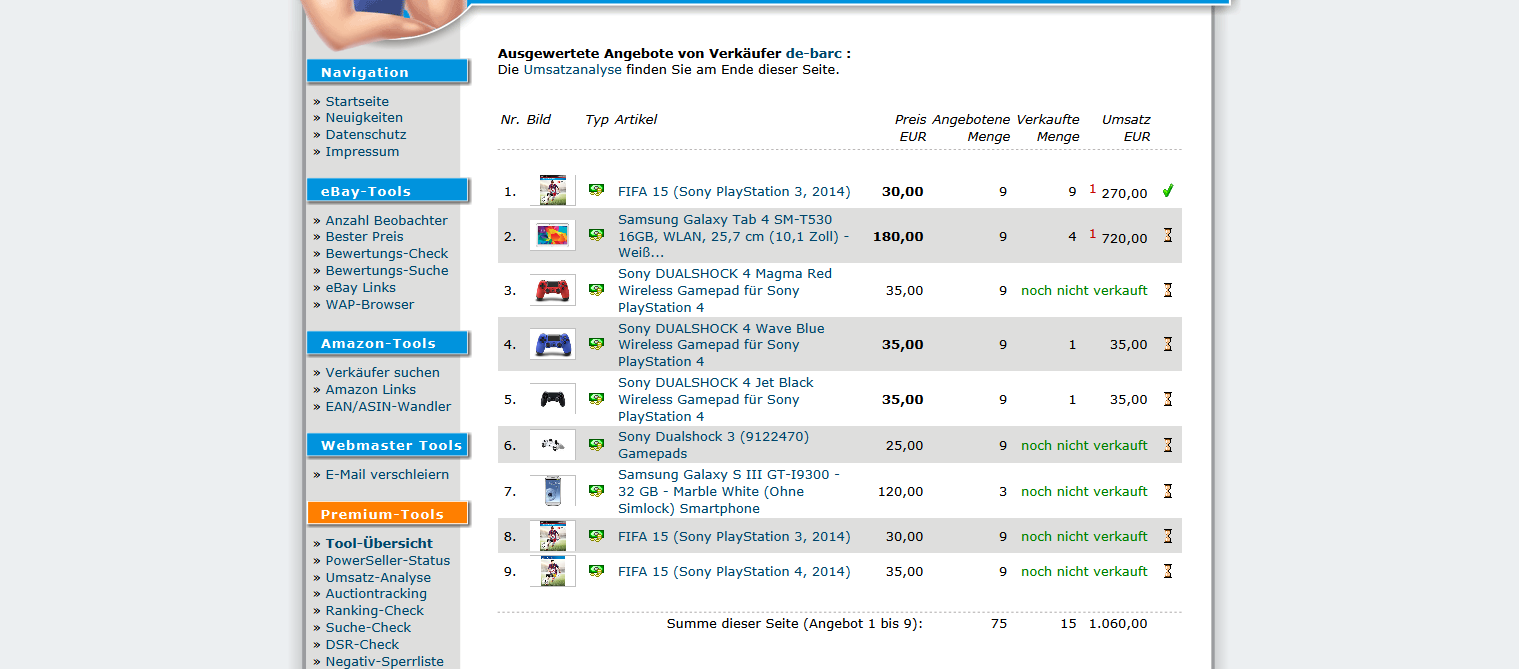
Task: Select Tool-Übersicht under Premium-Tools
Action: (379, 543)
